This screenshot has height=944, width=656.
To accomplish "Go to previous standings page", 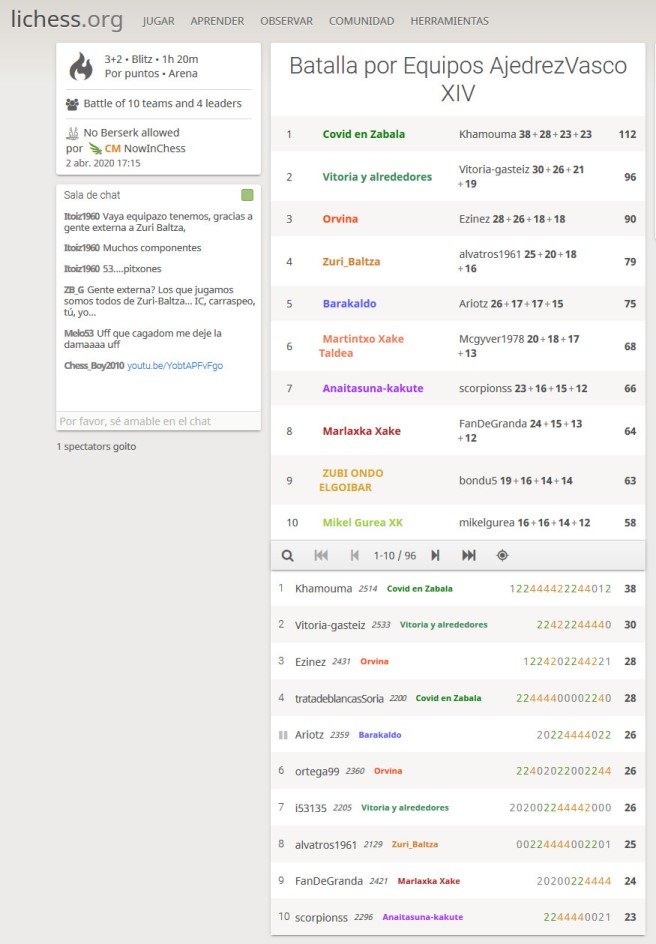I will (354, 555).
